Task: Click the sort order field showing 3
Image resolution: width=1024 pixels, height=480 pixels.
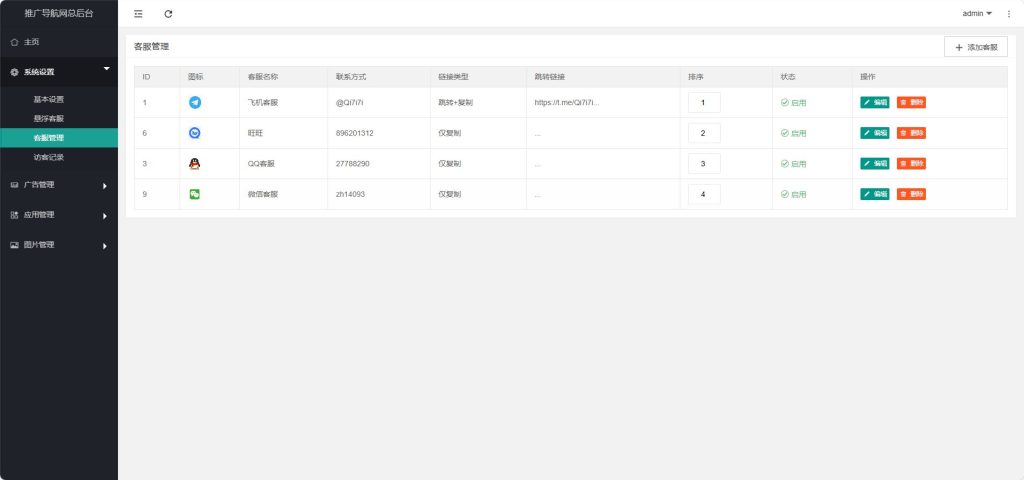Action: pos(704,164)
